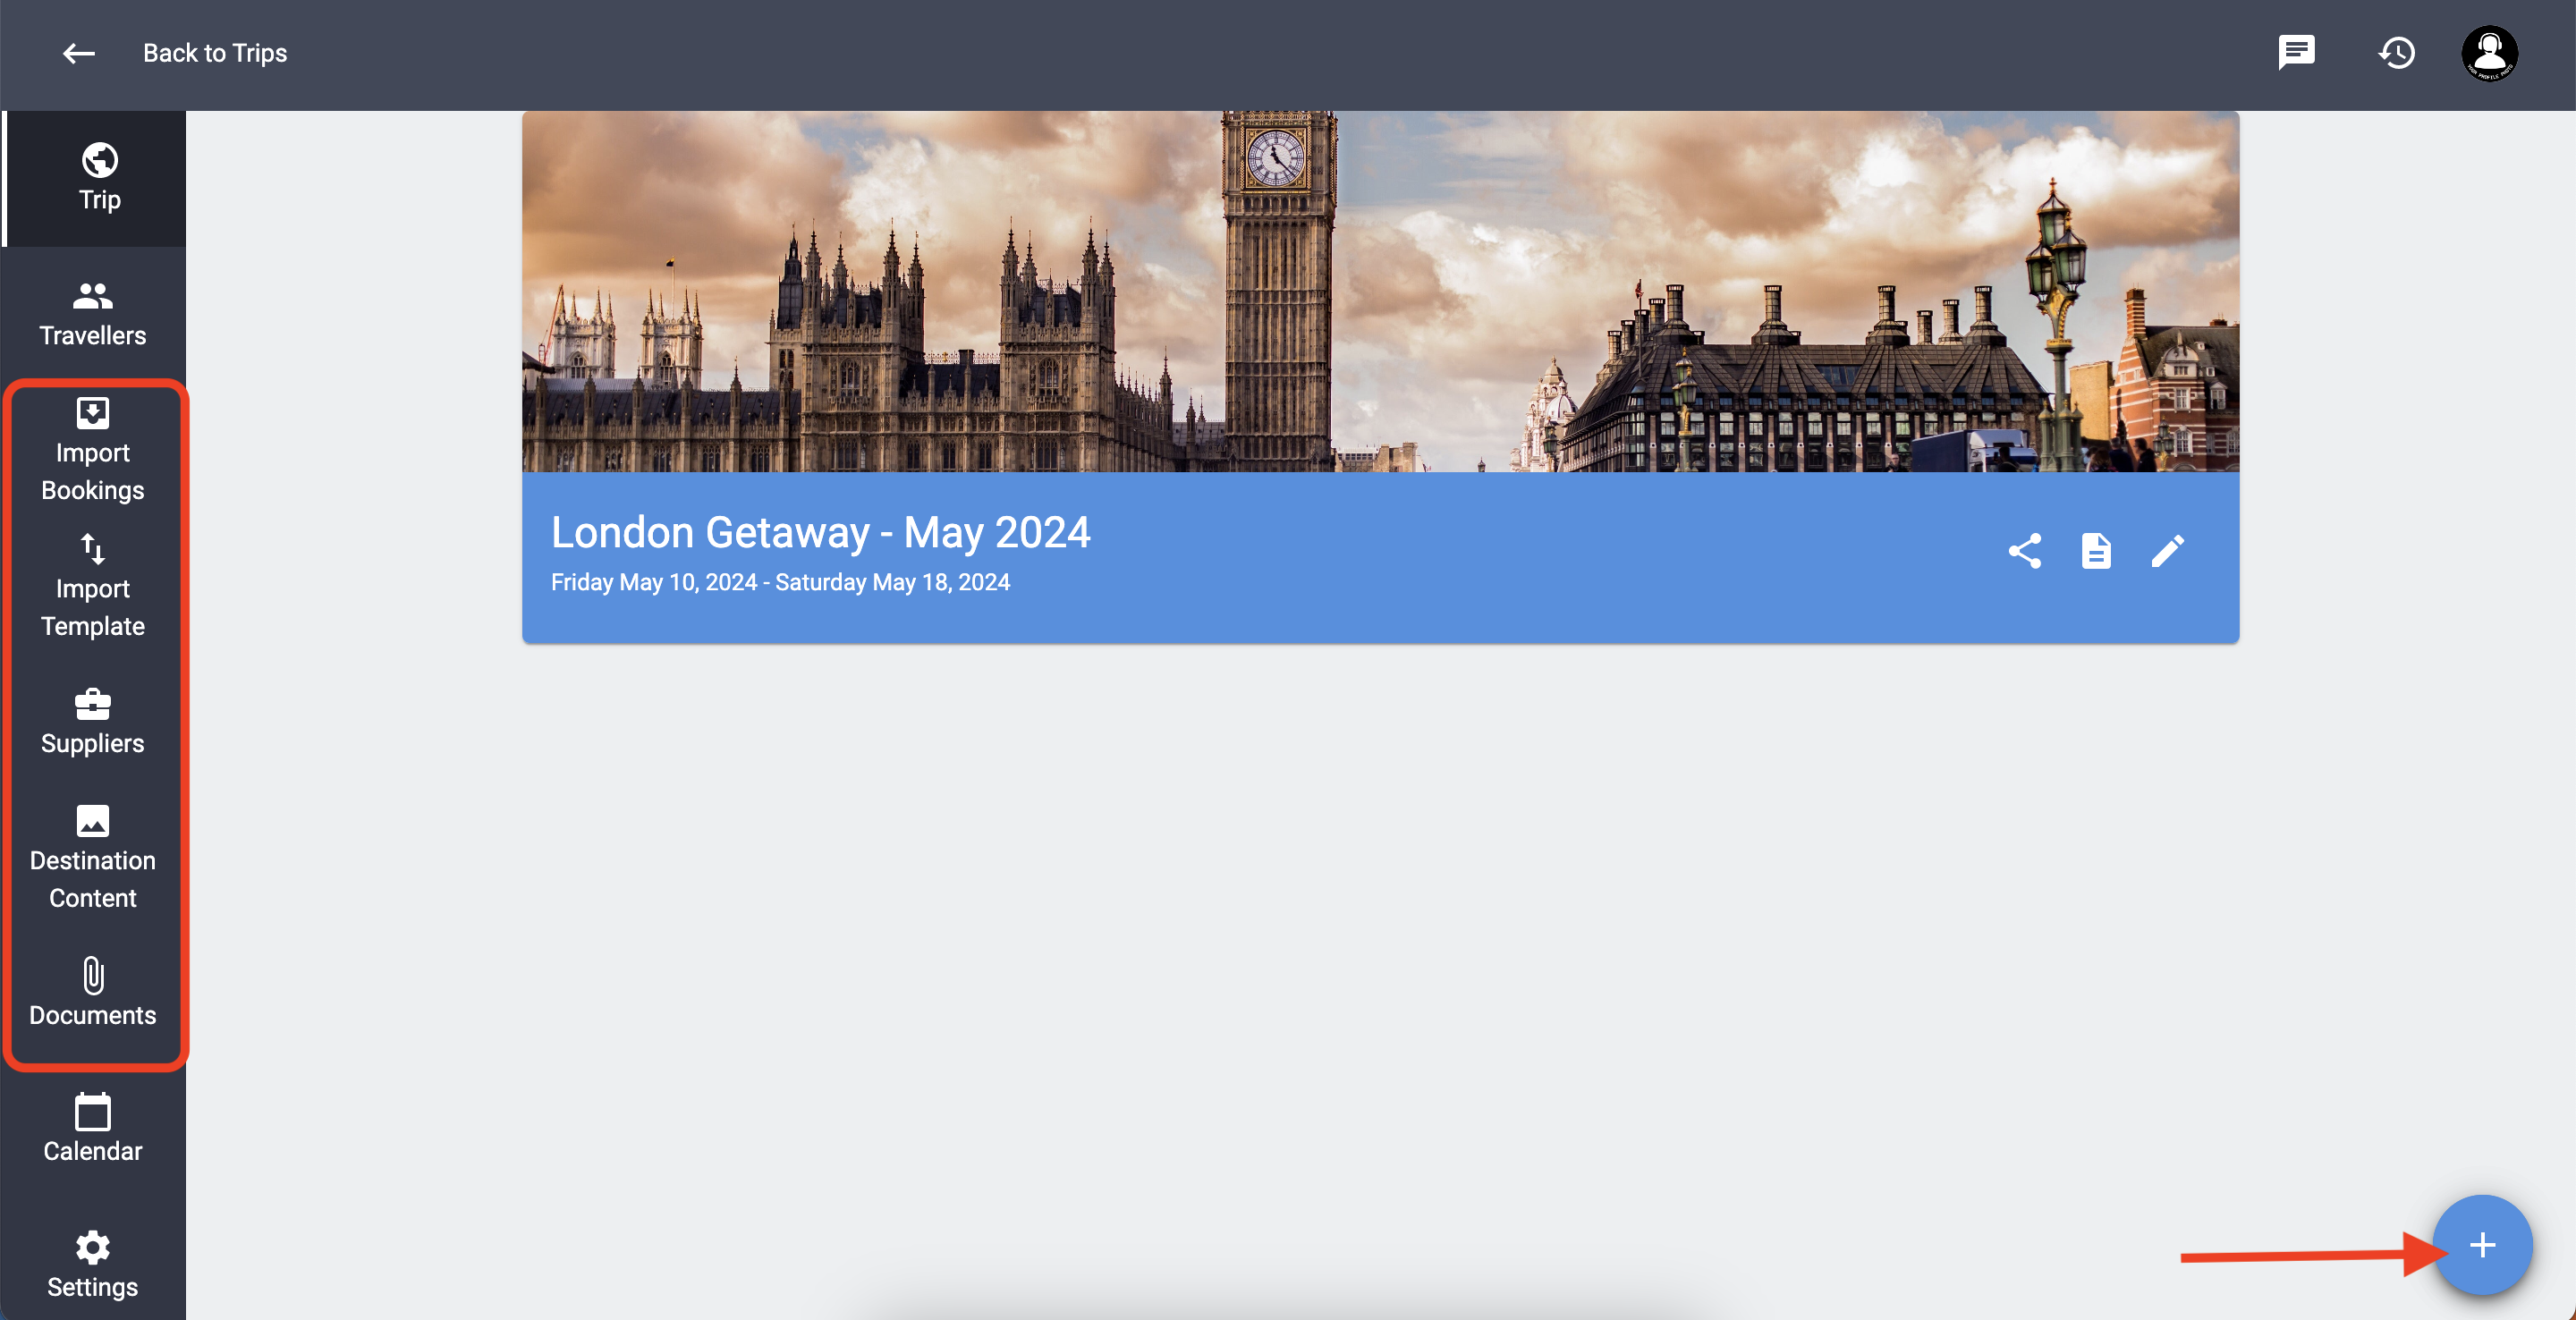Screen dimensions: 2576x1320
Task: Open the chat messages icon
Action: coord(2296,52)
